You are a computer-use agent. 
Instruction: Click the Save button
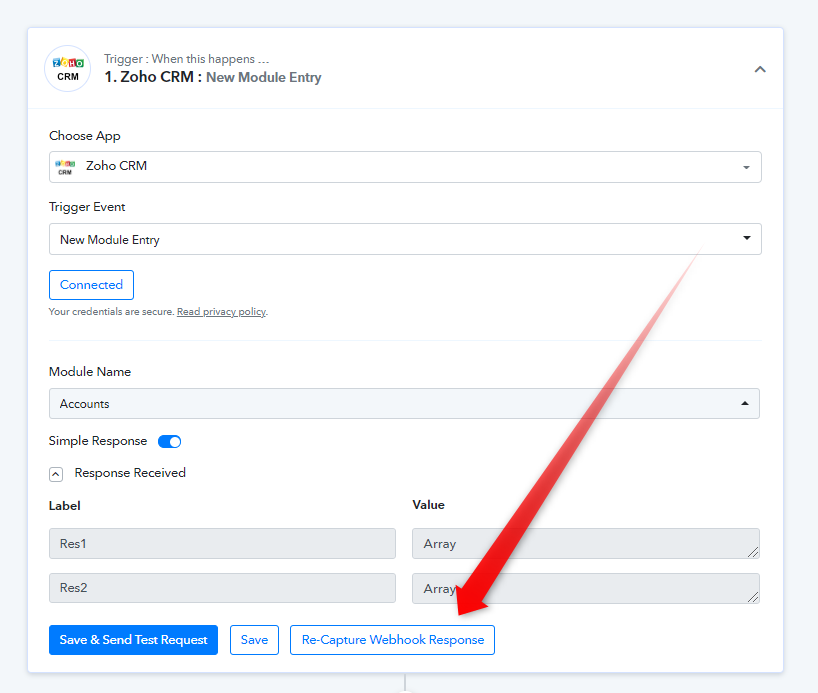tap(255, 640)
